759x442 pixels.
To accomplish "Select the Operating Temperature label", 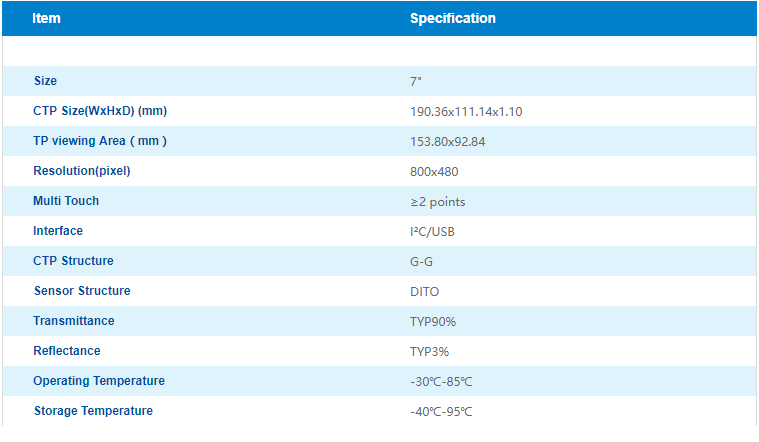I will [99, 381].
